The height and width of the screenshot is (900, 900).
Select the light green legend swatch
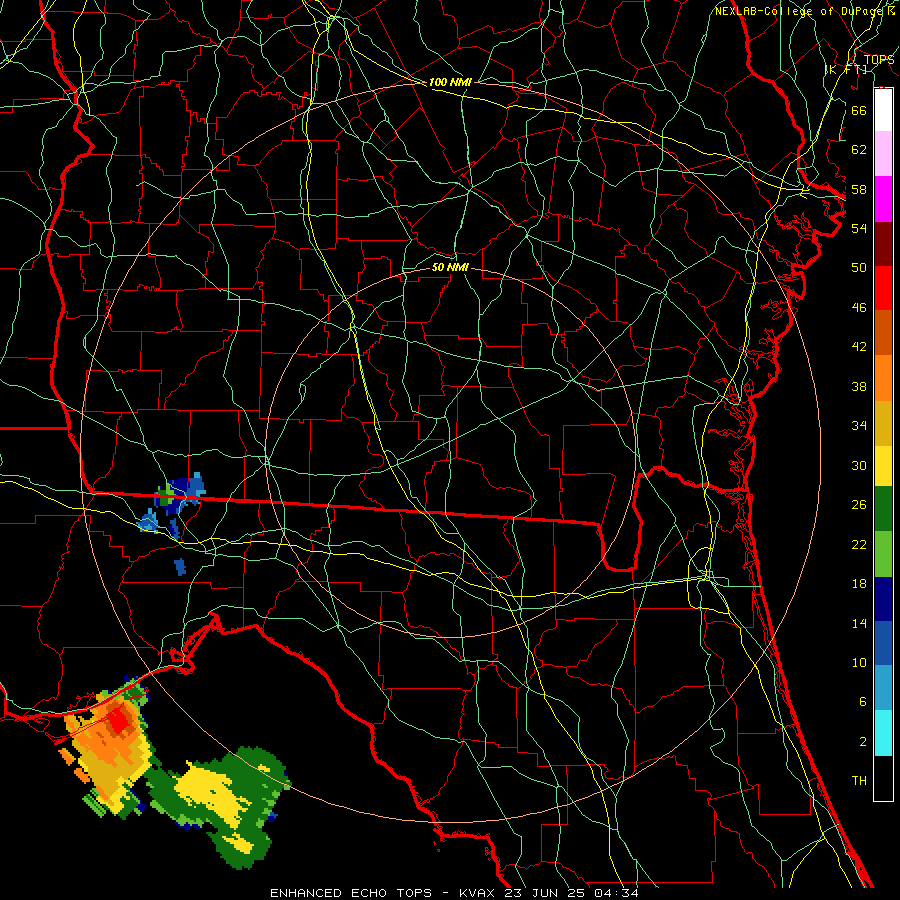coord(883,554)
